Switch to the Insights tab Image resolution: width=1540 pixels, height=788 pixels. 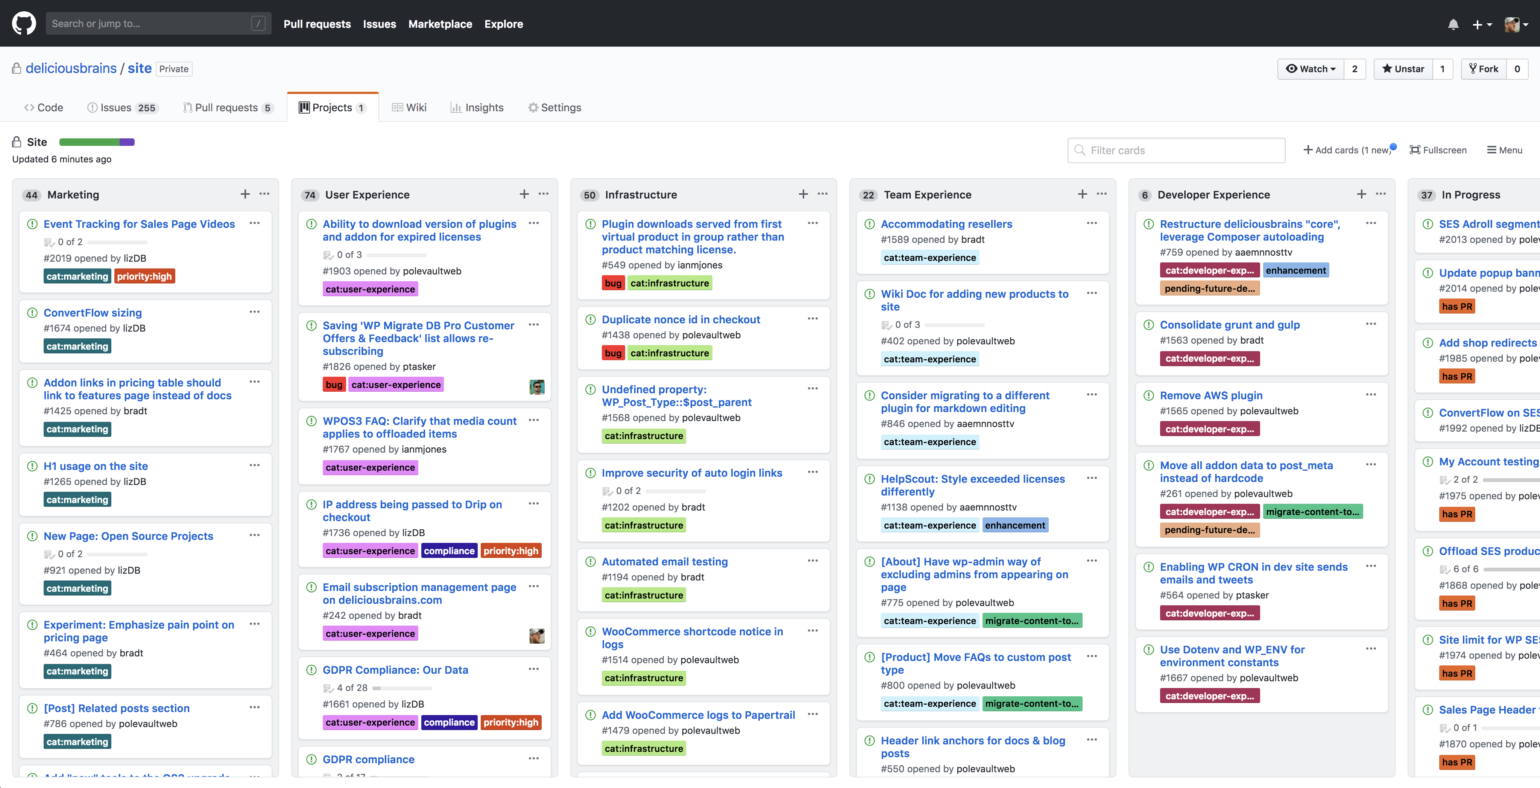[x=477, y=107]
